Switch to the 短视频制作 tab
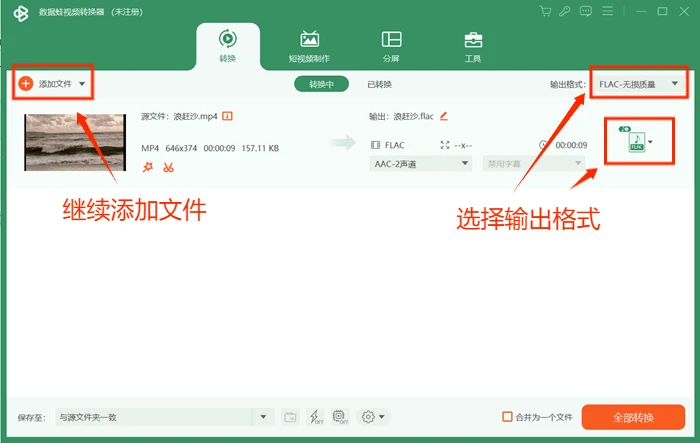This screenshot has height=443, width=700. (x=309, y=47)
